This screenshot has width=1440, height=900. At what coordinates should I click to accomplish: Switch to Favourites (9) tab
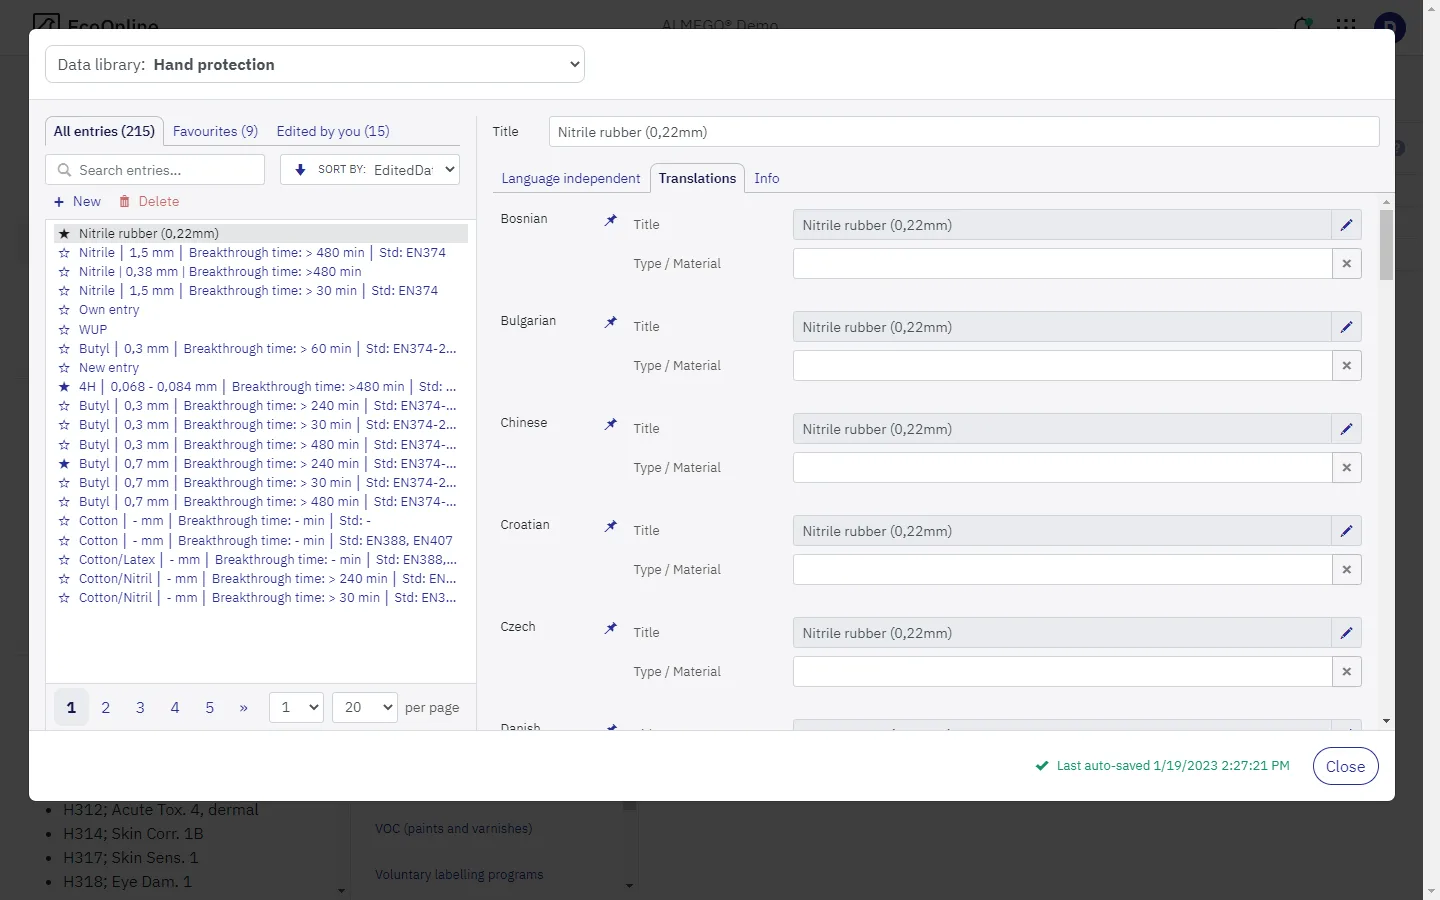point(215,131)
